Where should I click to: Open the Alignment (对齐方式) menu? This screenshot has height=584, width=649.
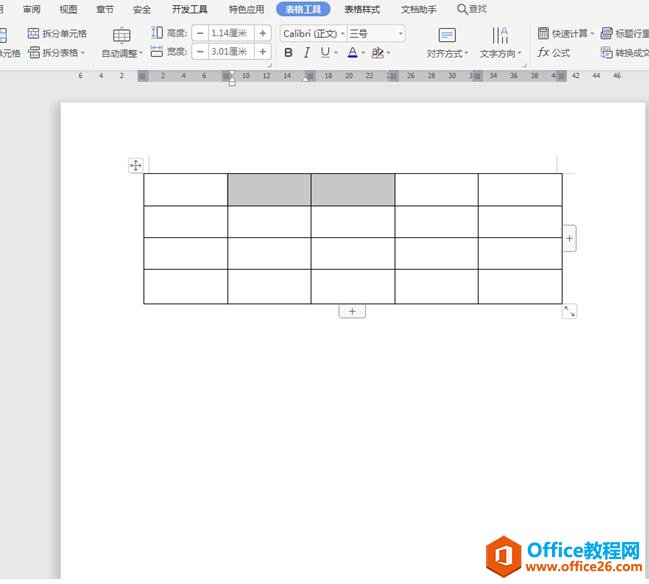click(447, 43)
